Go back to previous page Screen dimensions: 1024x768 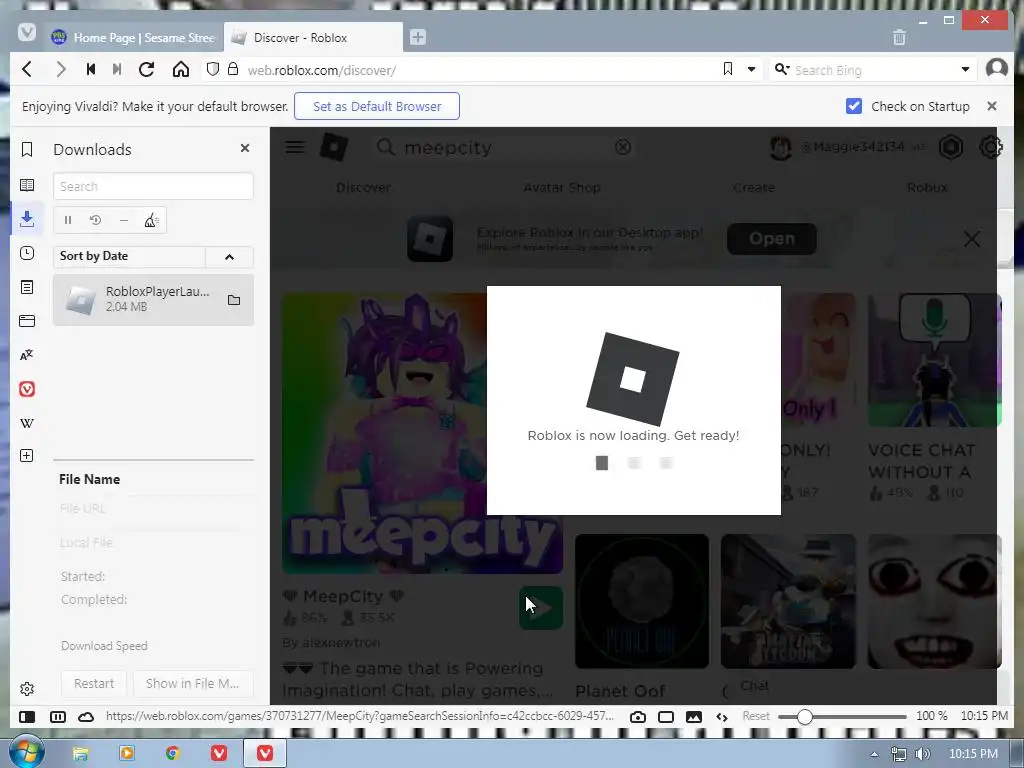27,69
